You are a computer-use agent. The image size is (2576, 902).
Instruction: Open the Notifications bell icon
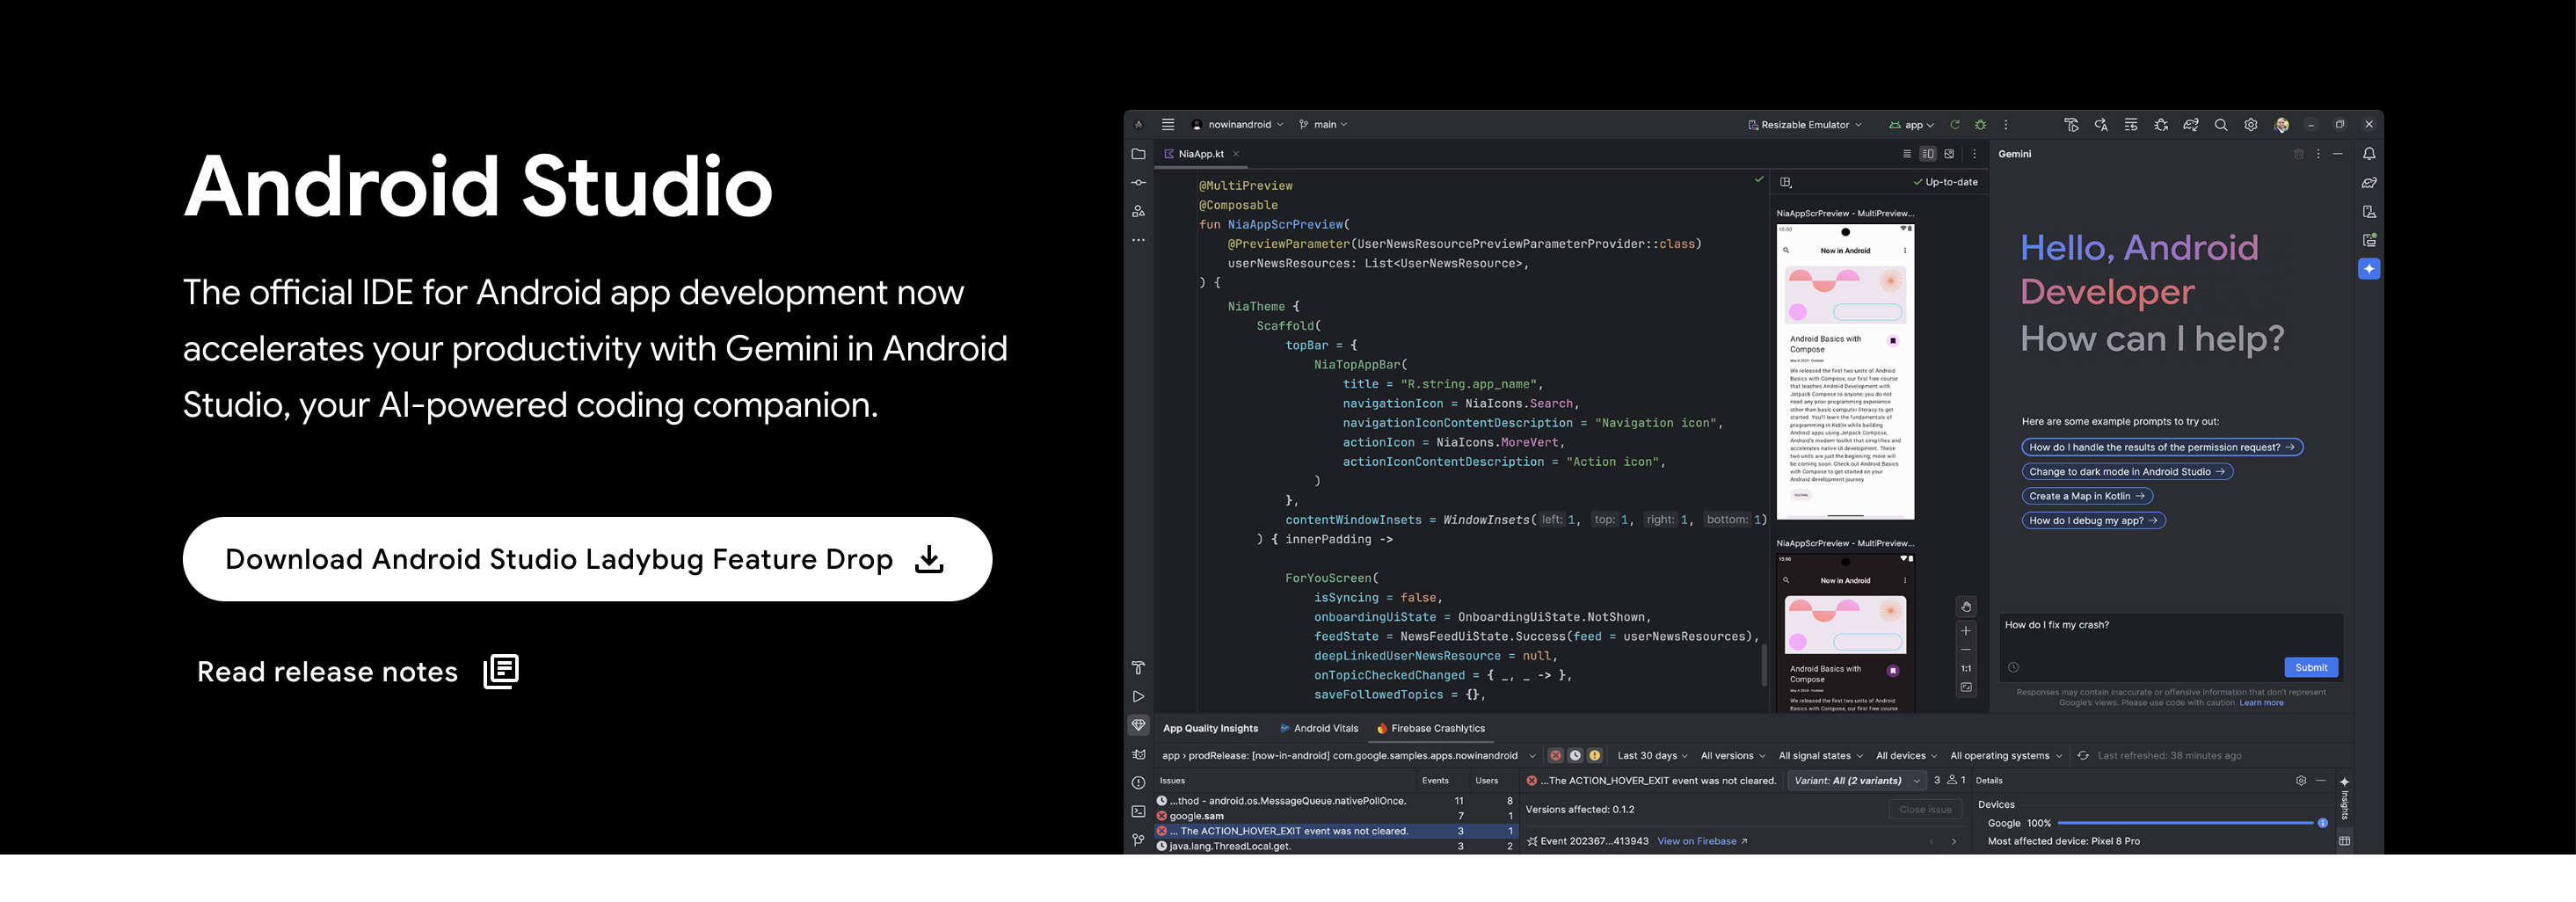click(2369, 154)
